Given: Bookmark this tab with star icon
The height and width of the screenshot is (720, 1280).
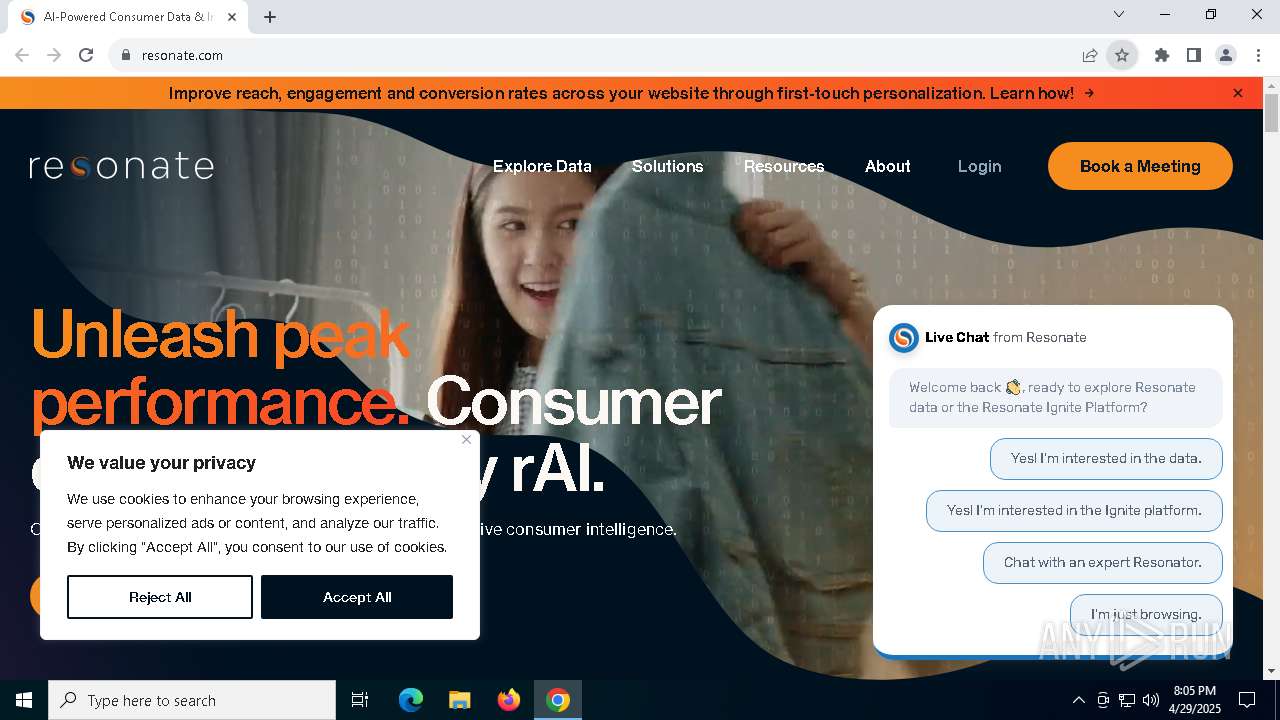Looking at the screenshot, I should pos(1122,55).
